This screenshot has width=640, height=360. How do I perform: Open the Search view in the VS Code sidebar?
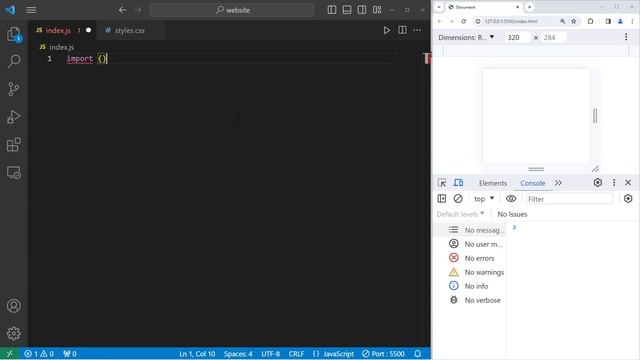[x=13, y=62]
